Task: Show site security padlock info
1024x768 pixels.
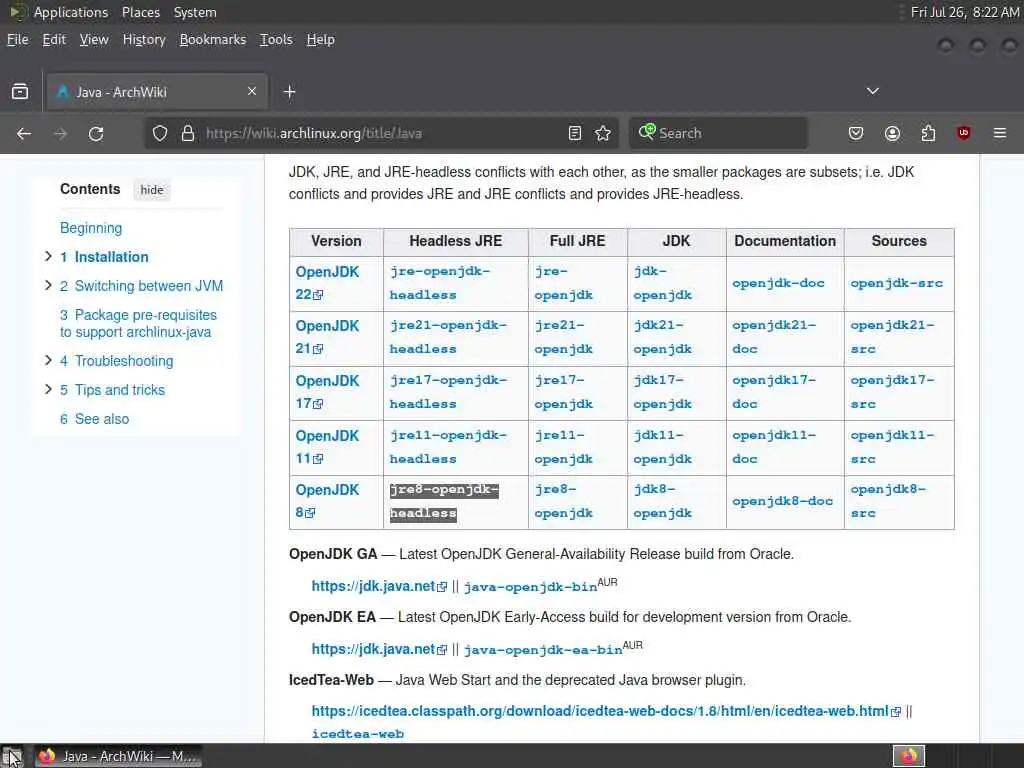Action: (188, 133)
